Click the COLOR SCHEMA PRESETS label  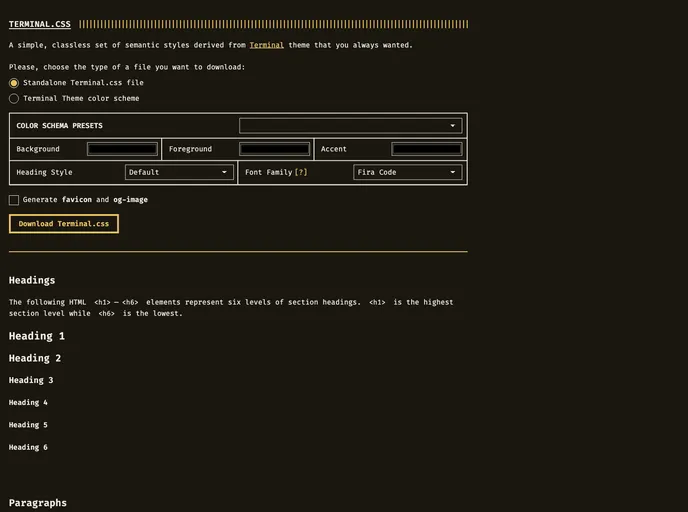[x=59, y=126]
